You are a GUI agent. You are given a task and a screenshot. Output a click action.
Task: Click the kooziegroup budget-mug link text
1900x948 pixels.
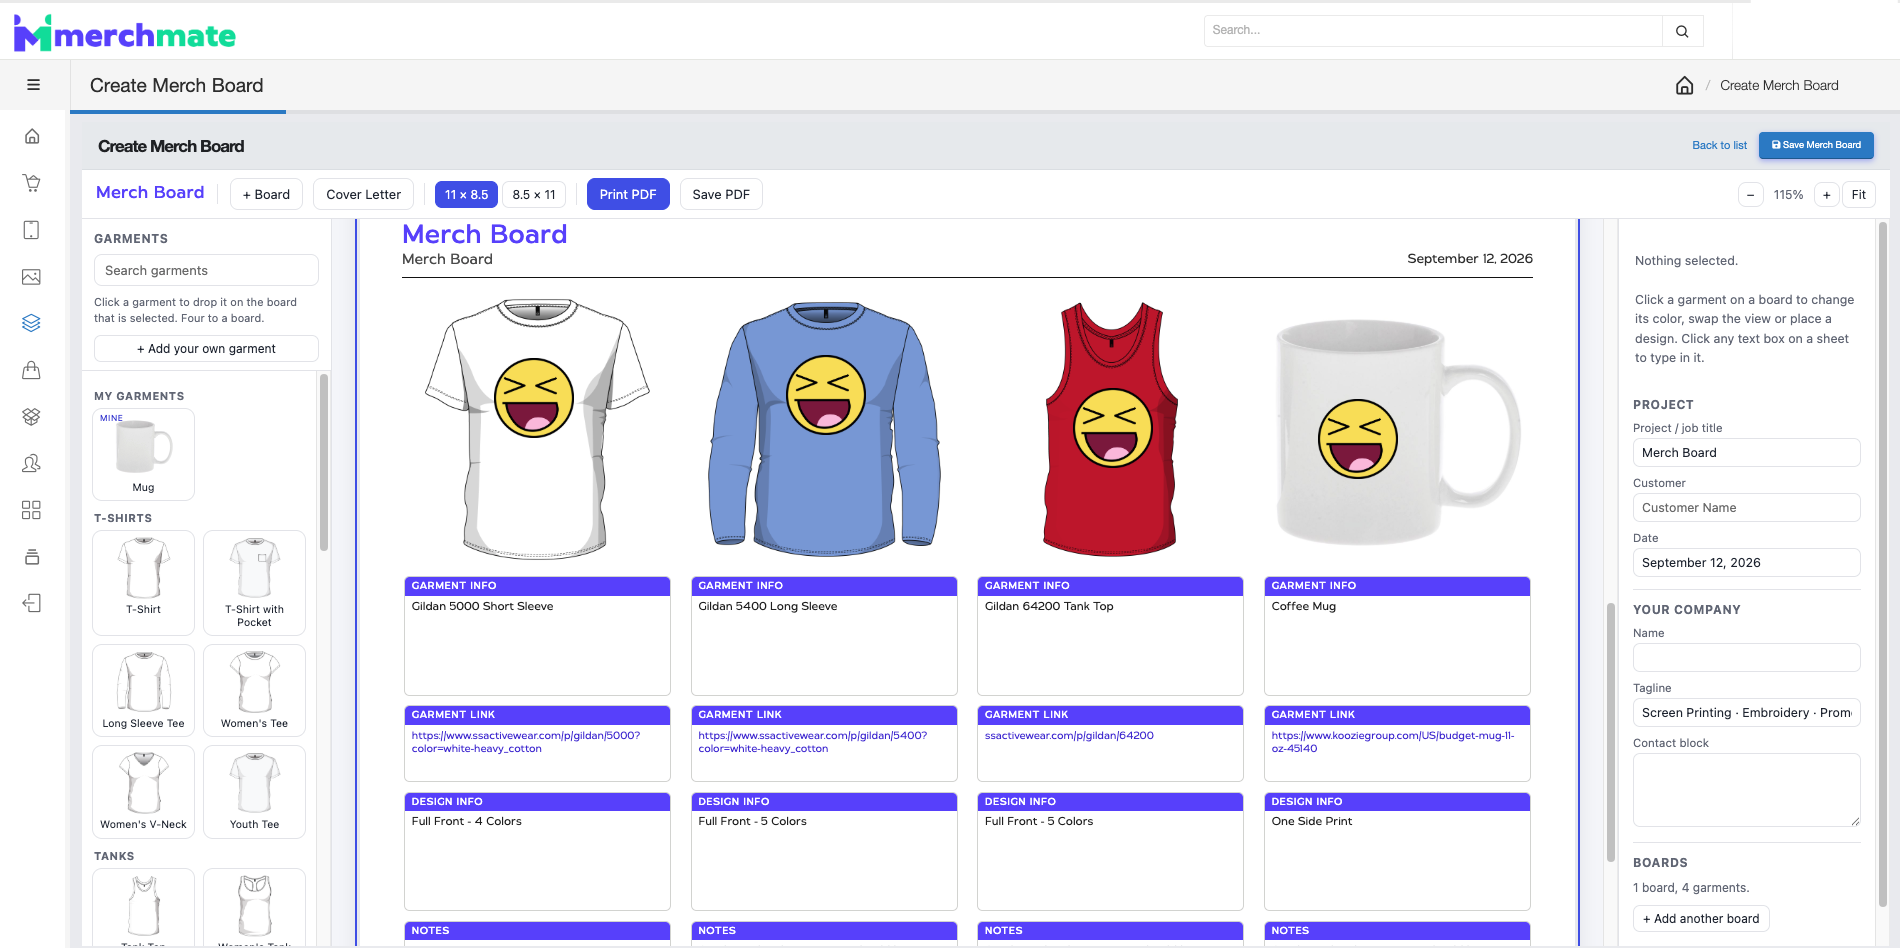pos(1393,742)
